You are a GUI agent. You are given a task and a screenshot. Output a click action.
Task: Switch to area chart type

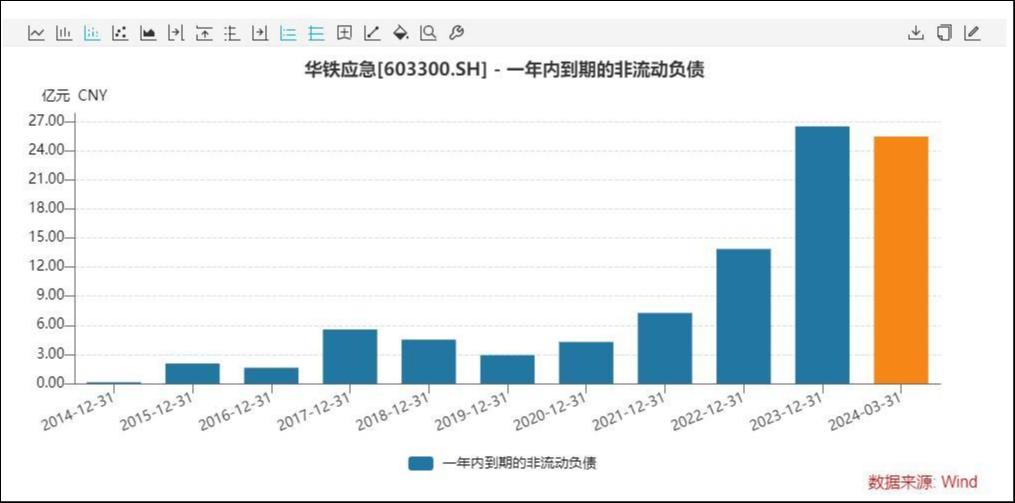click(148, 33)
